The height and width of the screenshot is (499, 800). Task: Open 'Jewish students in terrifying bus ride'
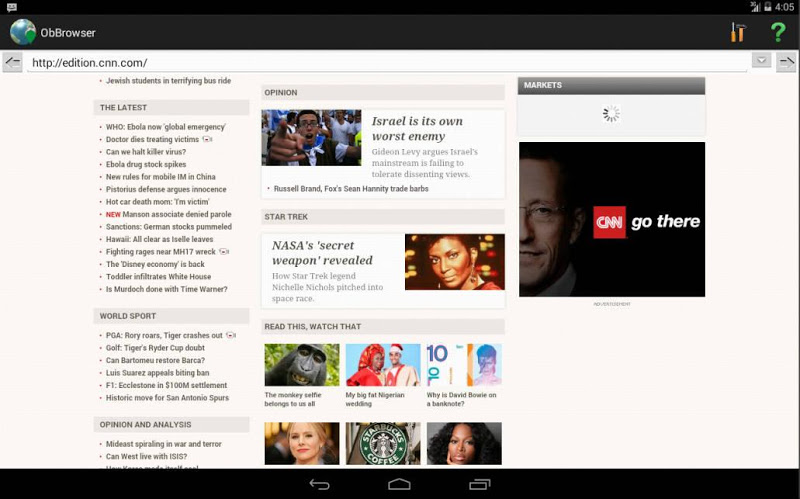tap(168, 81)
